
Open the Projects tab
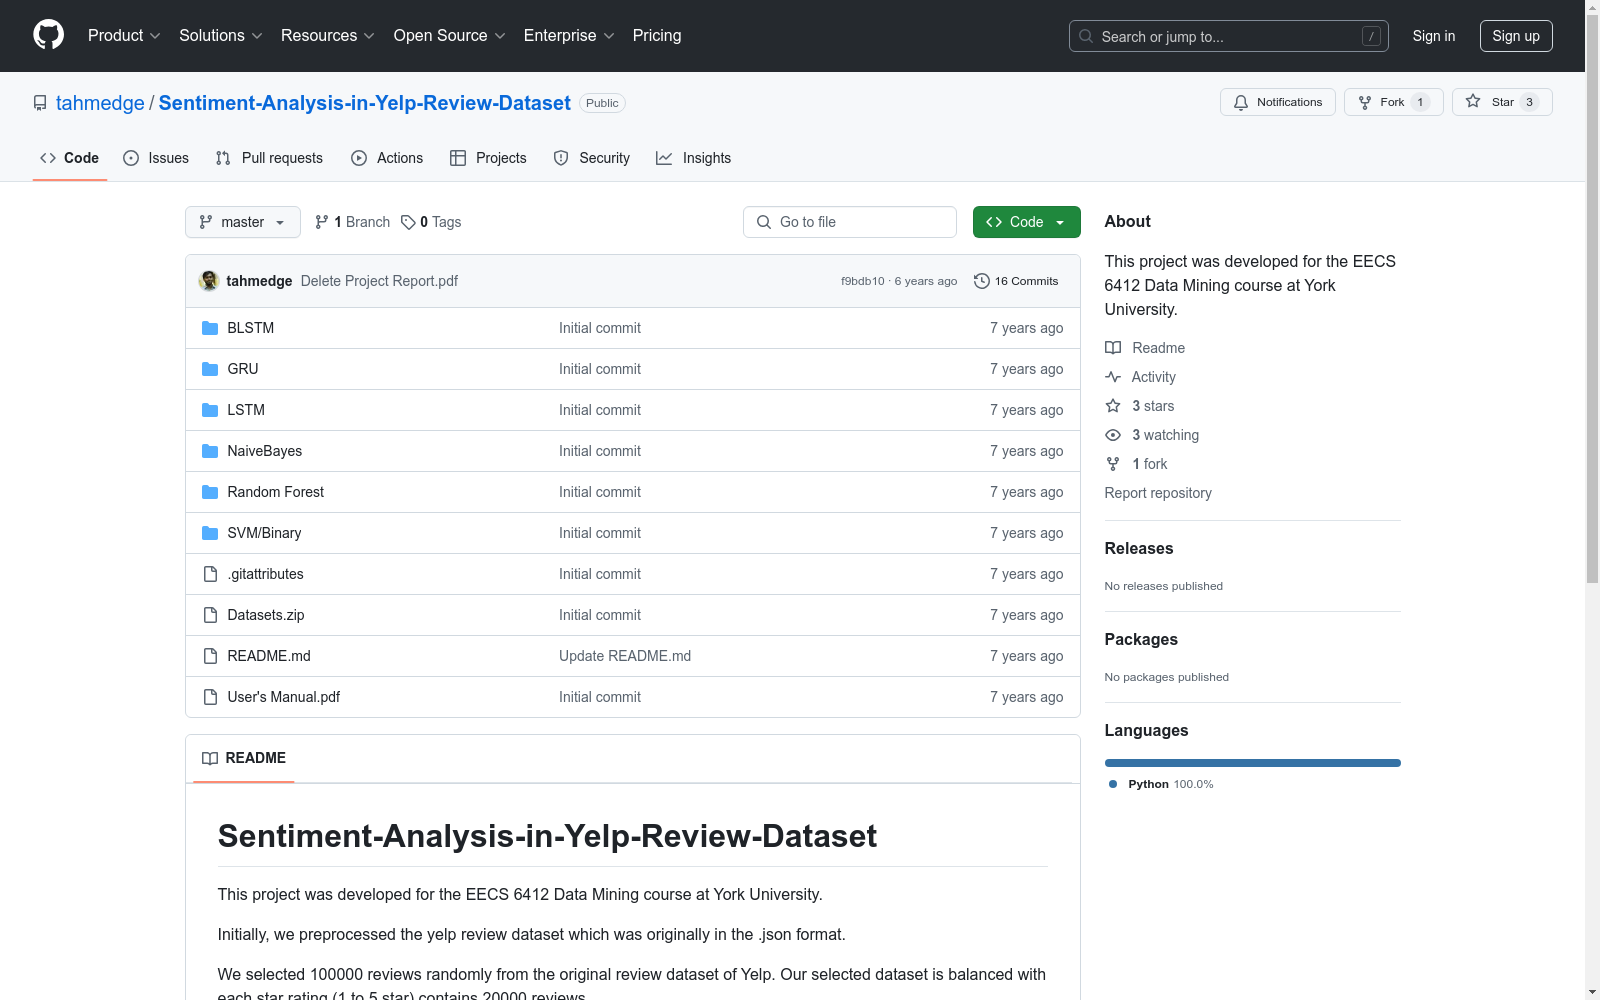(x=488, y=158)
